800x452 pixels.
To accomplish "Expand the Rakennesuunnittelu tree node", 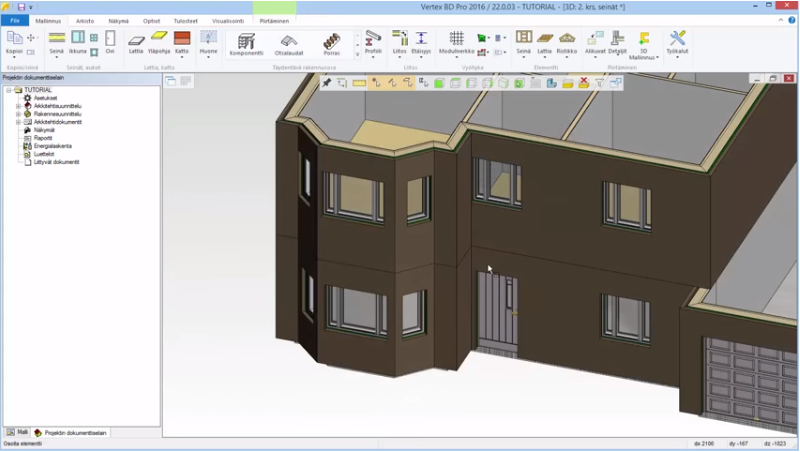I will 18,114.
